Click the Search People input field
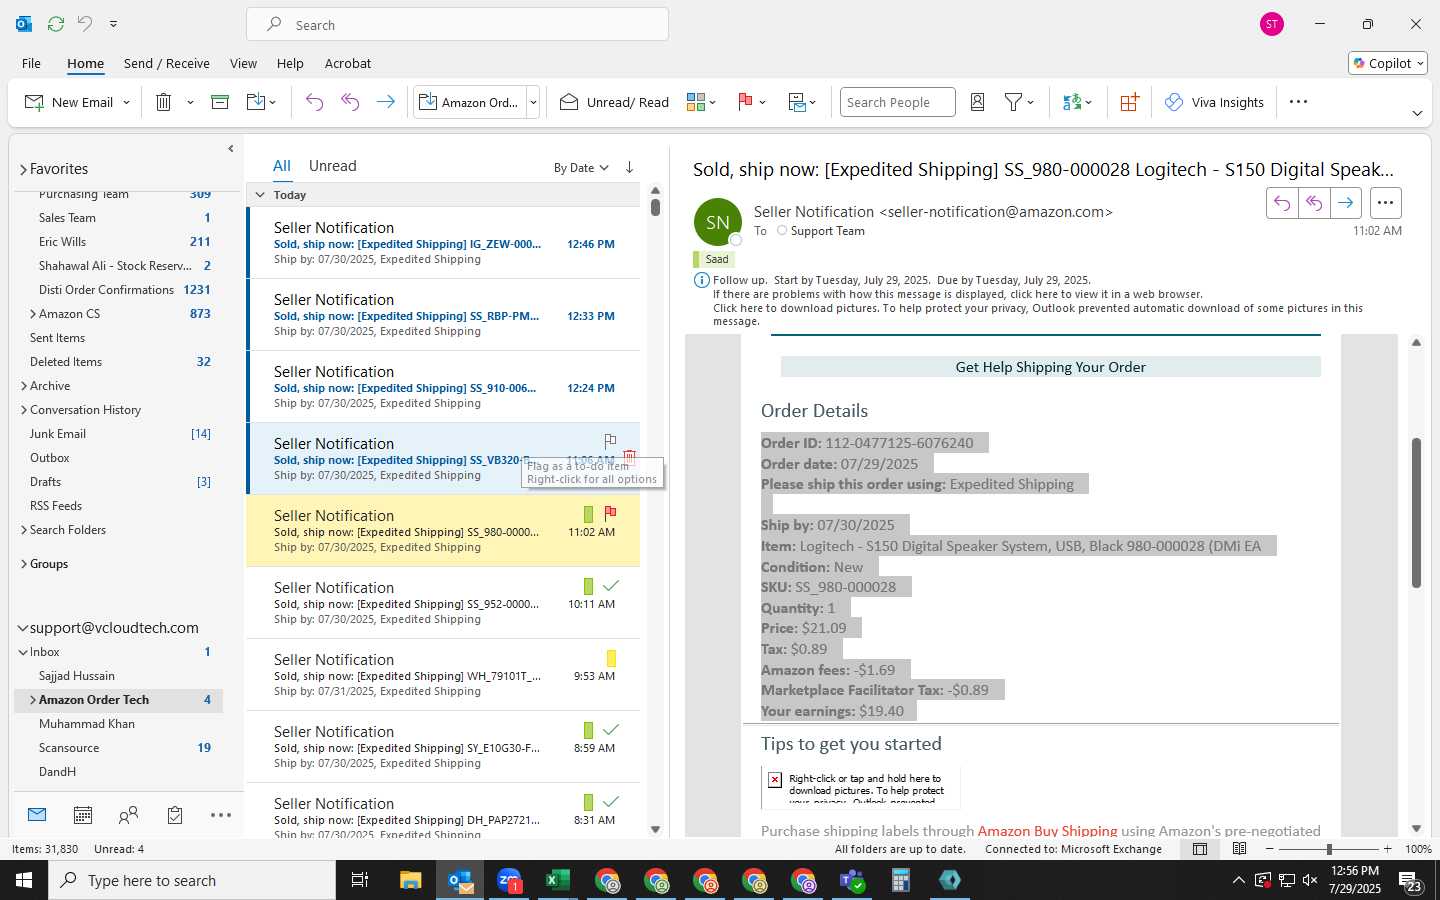Image resolution: width=1440 pixels, height=900 pixels. [897, 102]
